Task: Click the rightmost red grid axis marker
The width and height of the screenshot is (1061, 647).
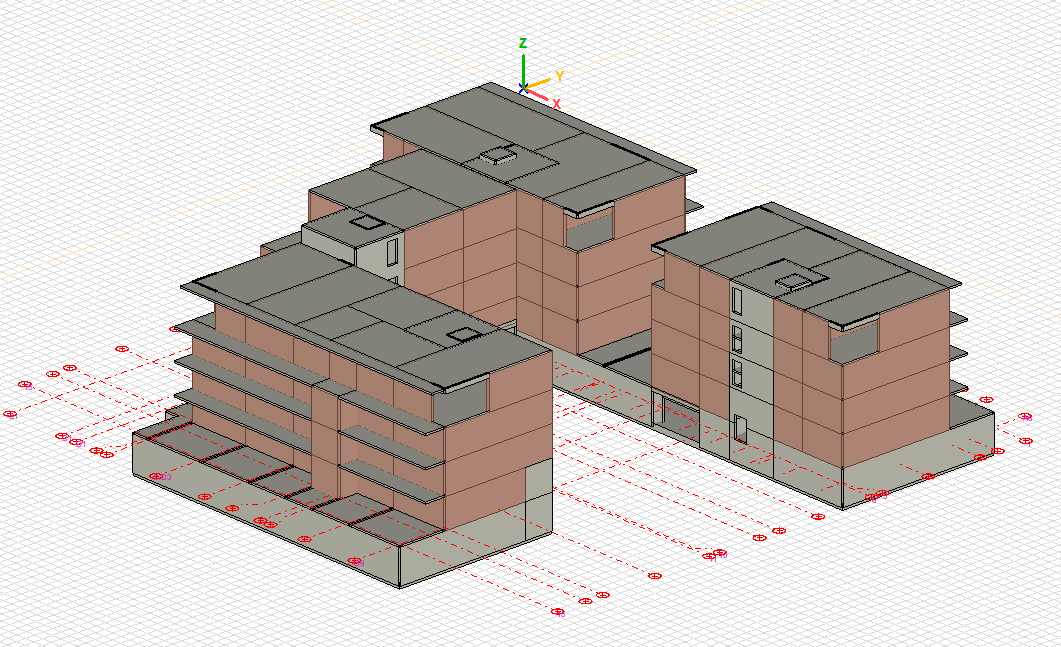Action: coord(1025,416)
